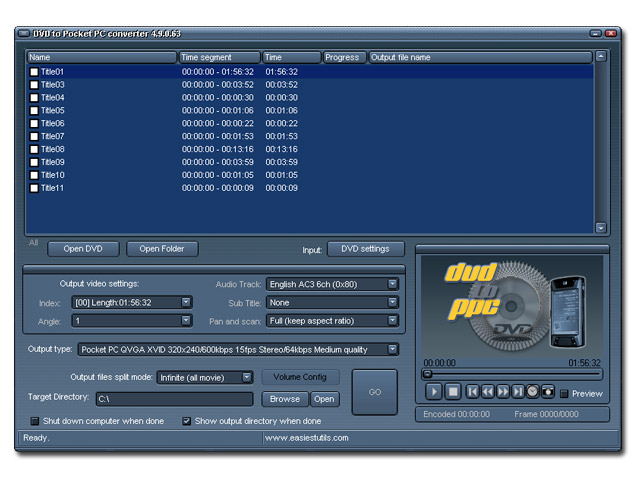Image resolution: width=640 pixels, height=480 pixels.
Task: Start playback with the play button
Action: click(433, 392)
